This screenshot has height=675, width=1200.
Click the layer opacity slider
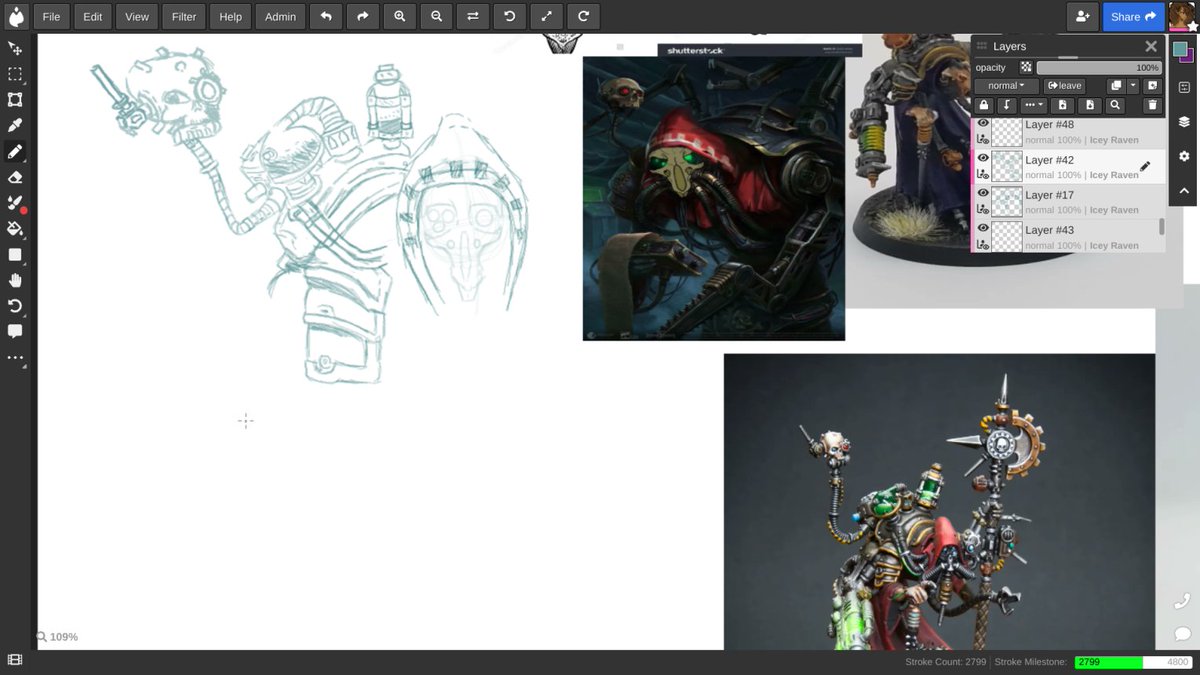[1099, 68]
